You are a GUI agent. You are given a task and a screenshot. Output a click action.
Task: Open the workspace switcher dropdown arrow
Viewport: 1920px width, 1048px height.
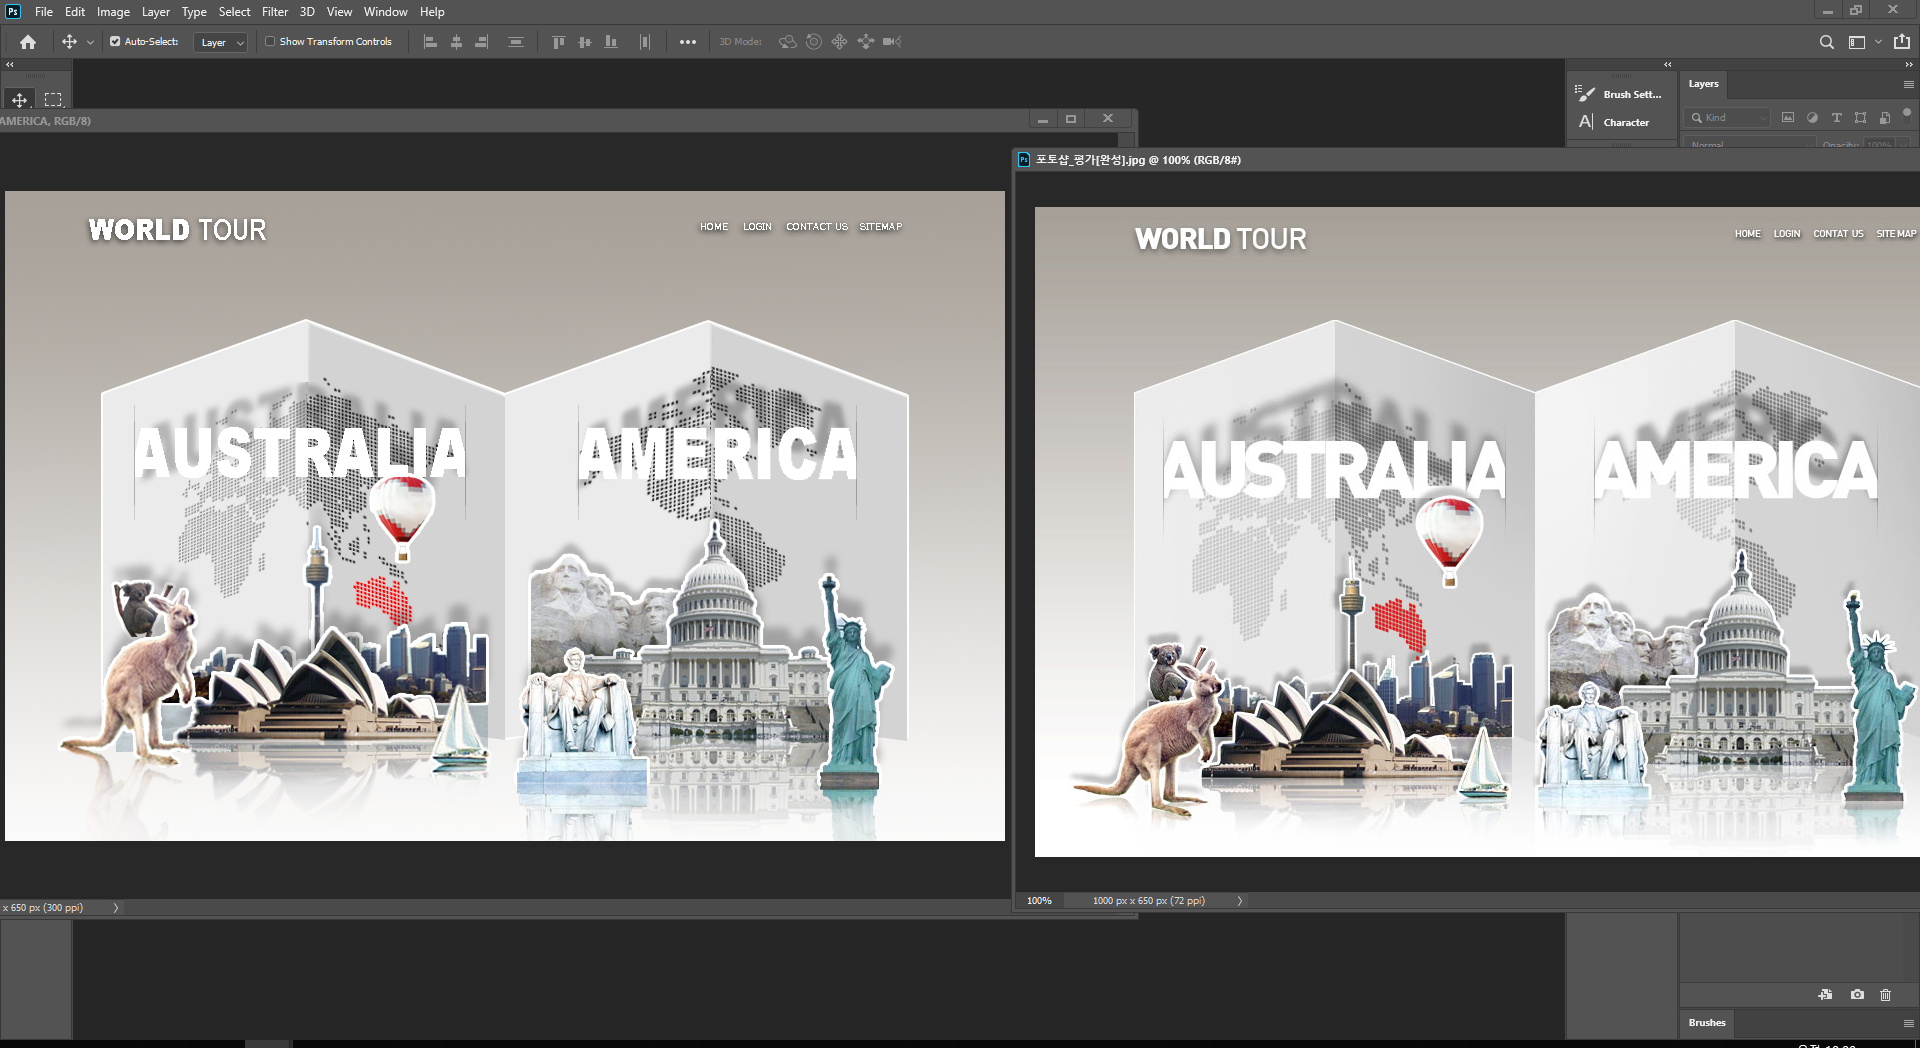pos(1878,42)
